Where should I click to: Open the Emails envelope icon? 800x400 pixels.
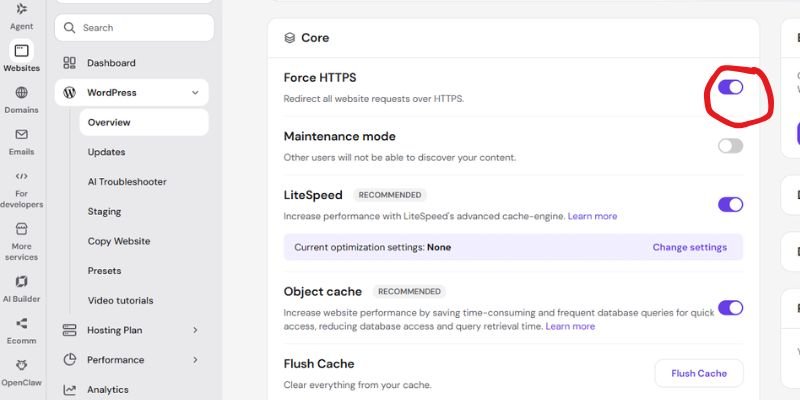(x=21, y=134)
